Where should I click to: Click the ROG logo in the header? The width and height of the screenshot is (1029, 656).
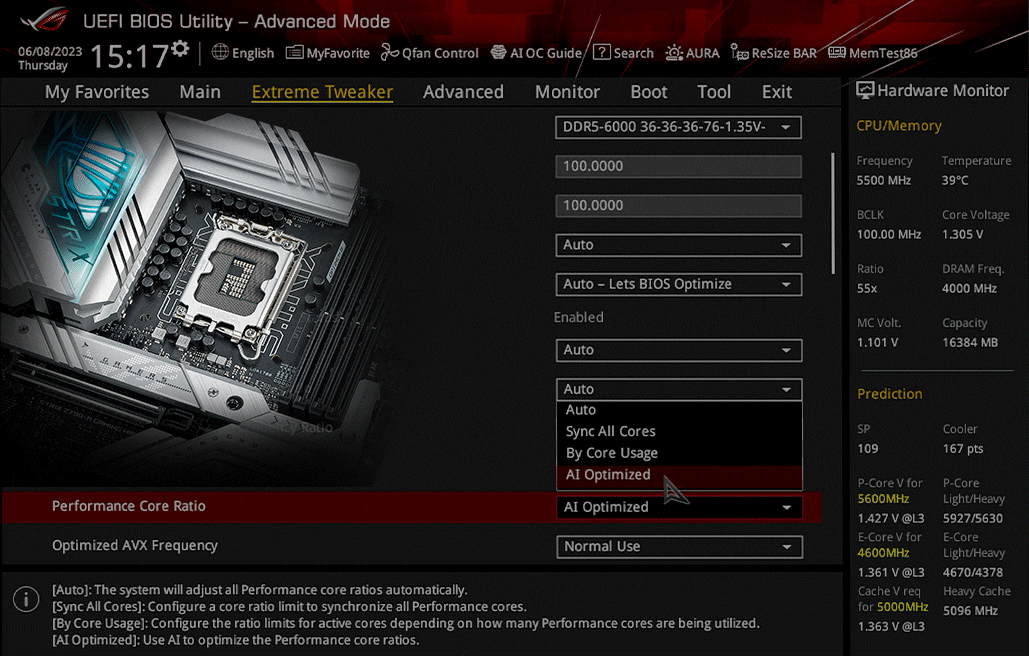point(45,18)
